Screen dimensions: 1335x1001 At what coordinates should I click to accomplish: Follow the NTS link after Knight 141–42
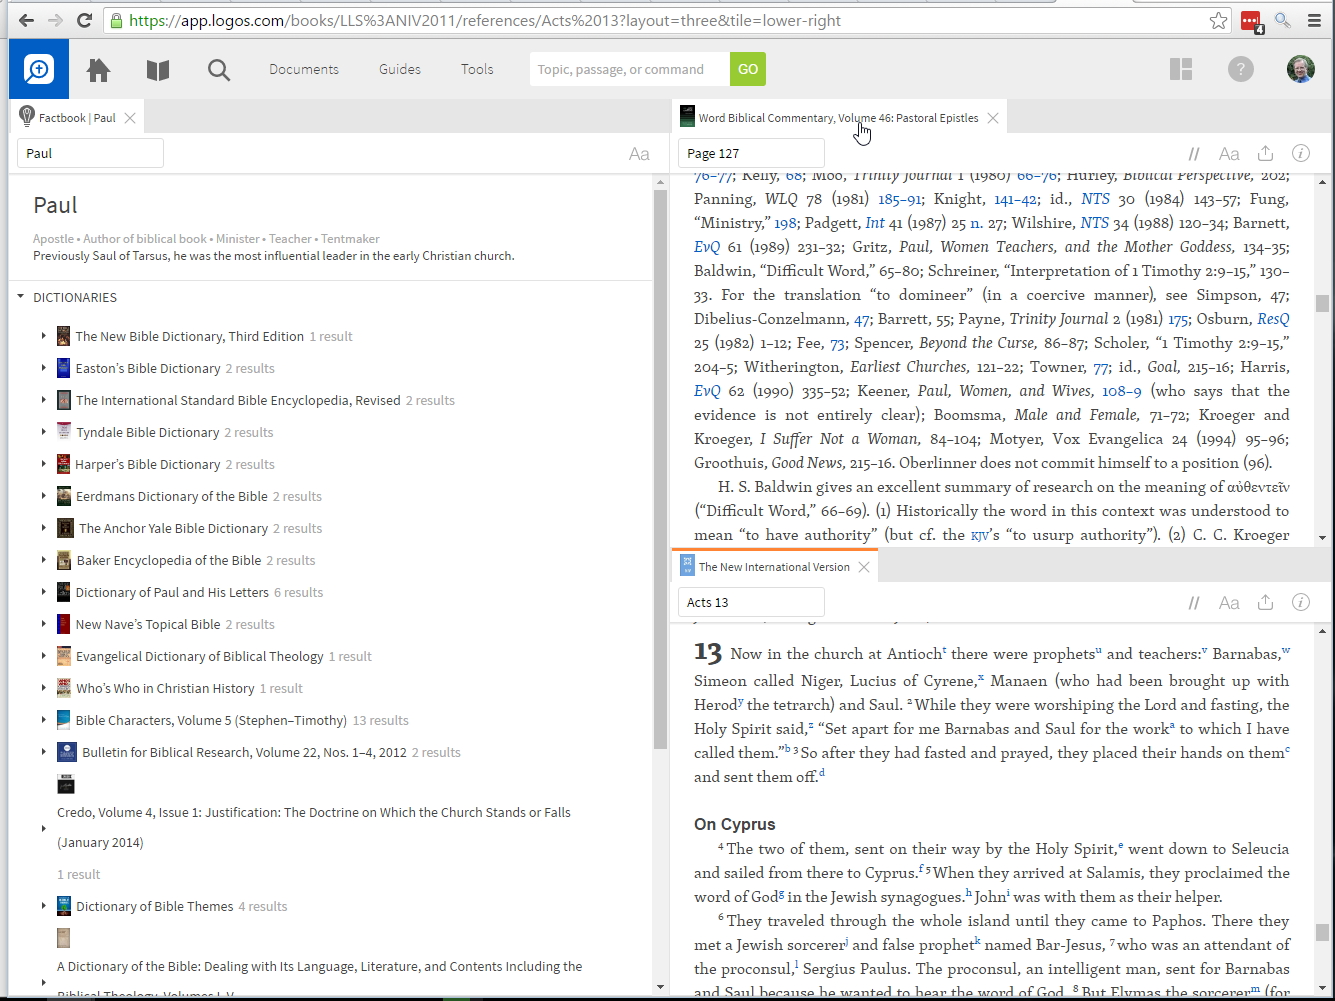[1095, 199]
